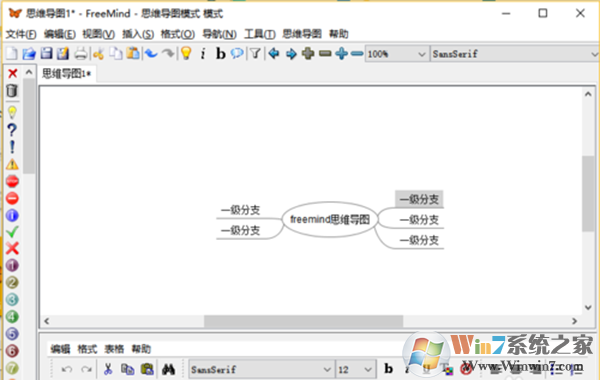
Task: Add the red stop sign icon
Action: tap(12, 181)
